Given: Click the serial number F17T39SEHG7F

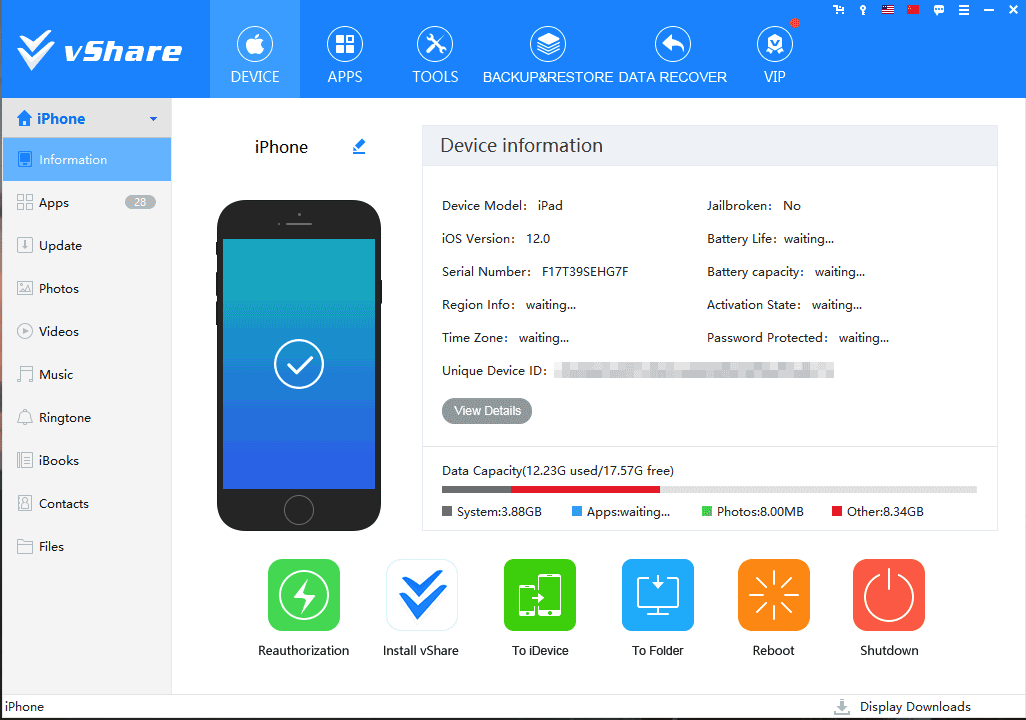Looking at the screenshot, I should click(585, 272).
